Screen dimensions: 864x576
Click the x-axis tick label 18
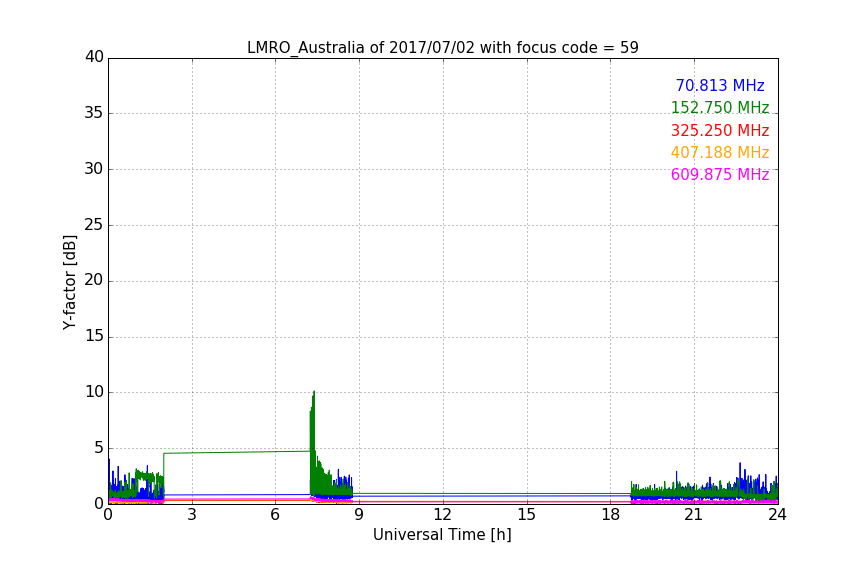coord(611,515)
